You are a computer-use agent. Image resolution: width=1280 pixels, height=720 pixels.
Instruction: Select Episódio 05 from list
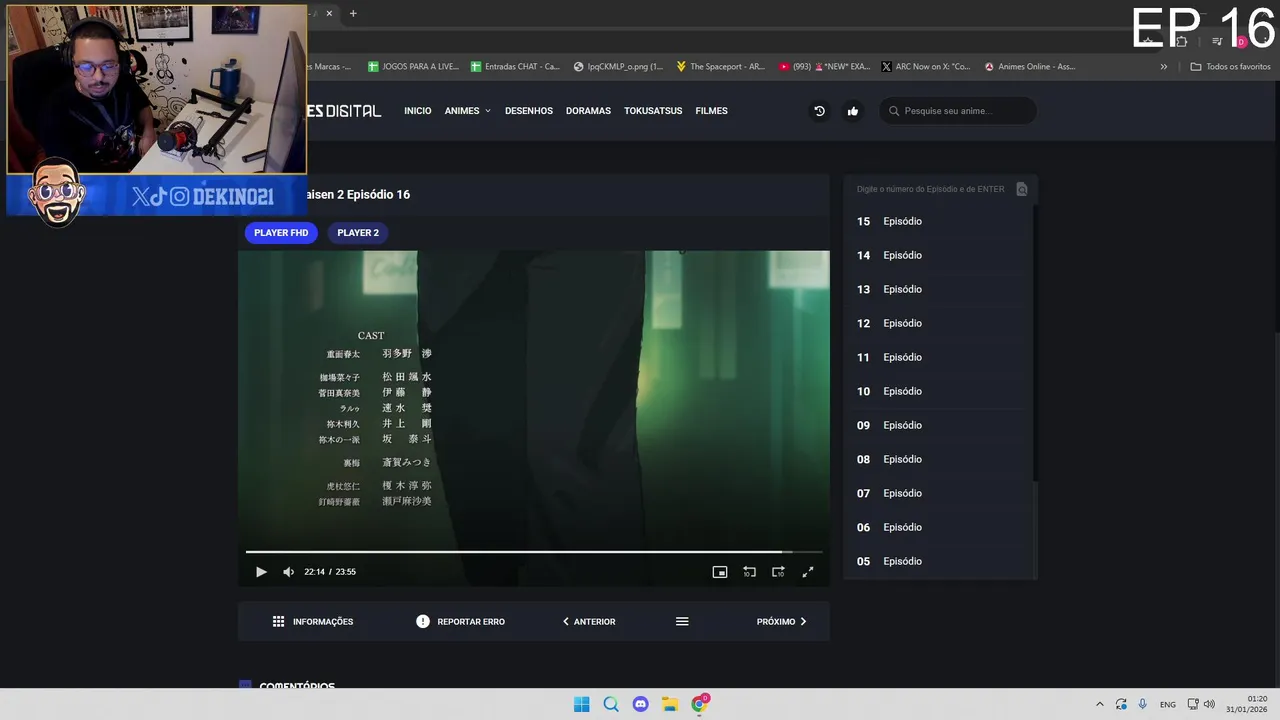pos(938,561)
